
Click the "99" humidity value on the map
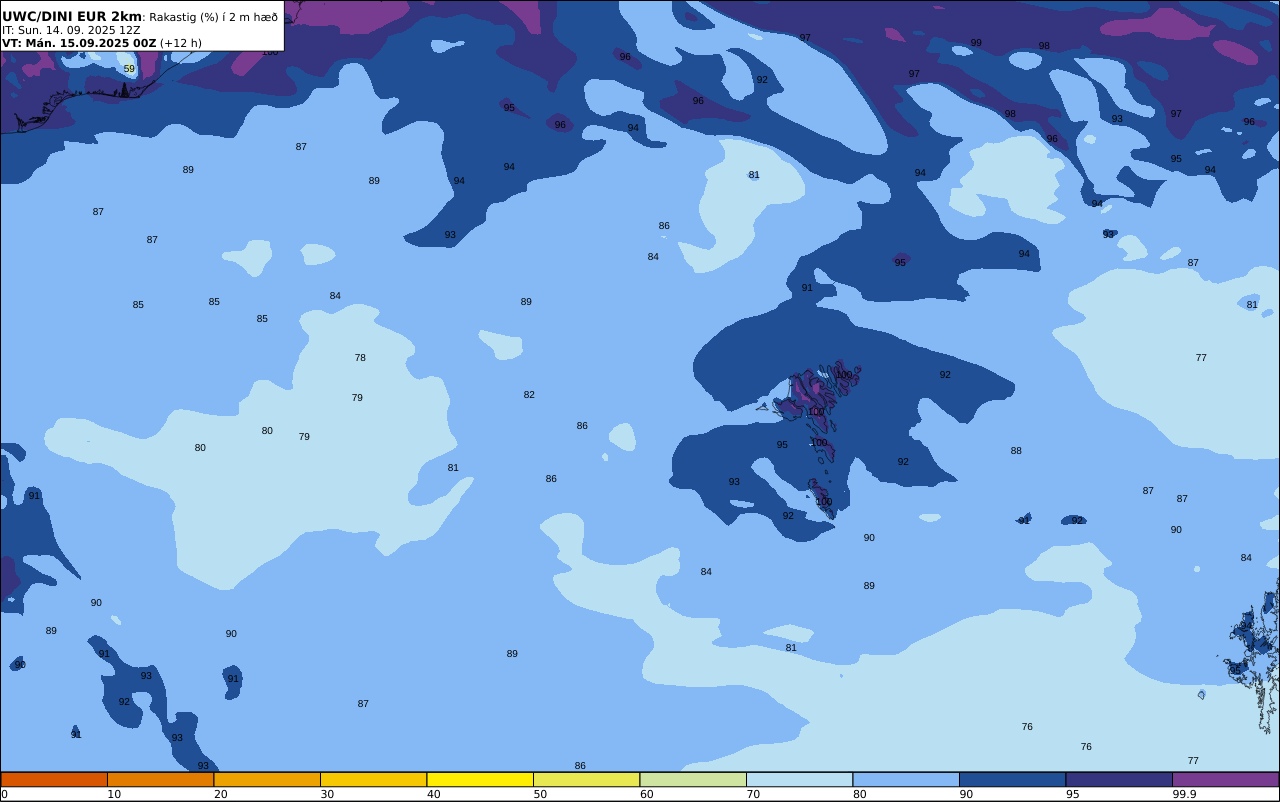tap(976, 43)
